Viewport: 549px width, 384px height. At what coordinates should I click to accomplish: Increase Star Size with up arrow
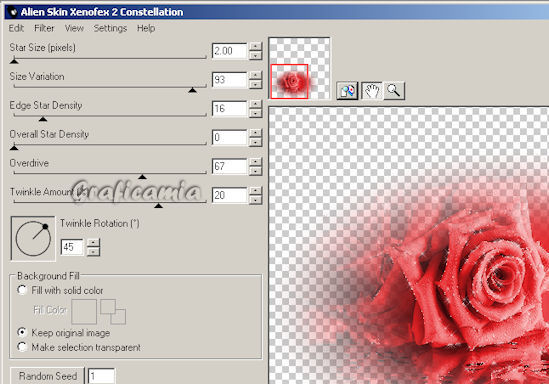(x=256, y=47)
